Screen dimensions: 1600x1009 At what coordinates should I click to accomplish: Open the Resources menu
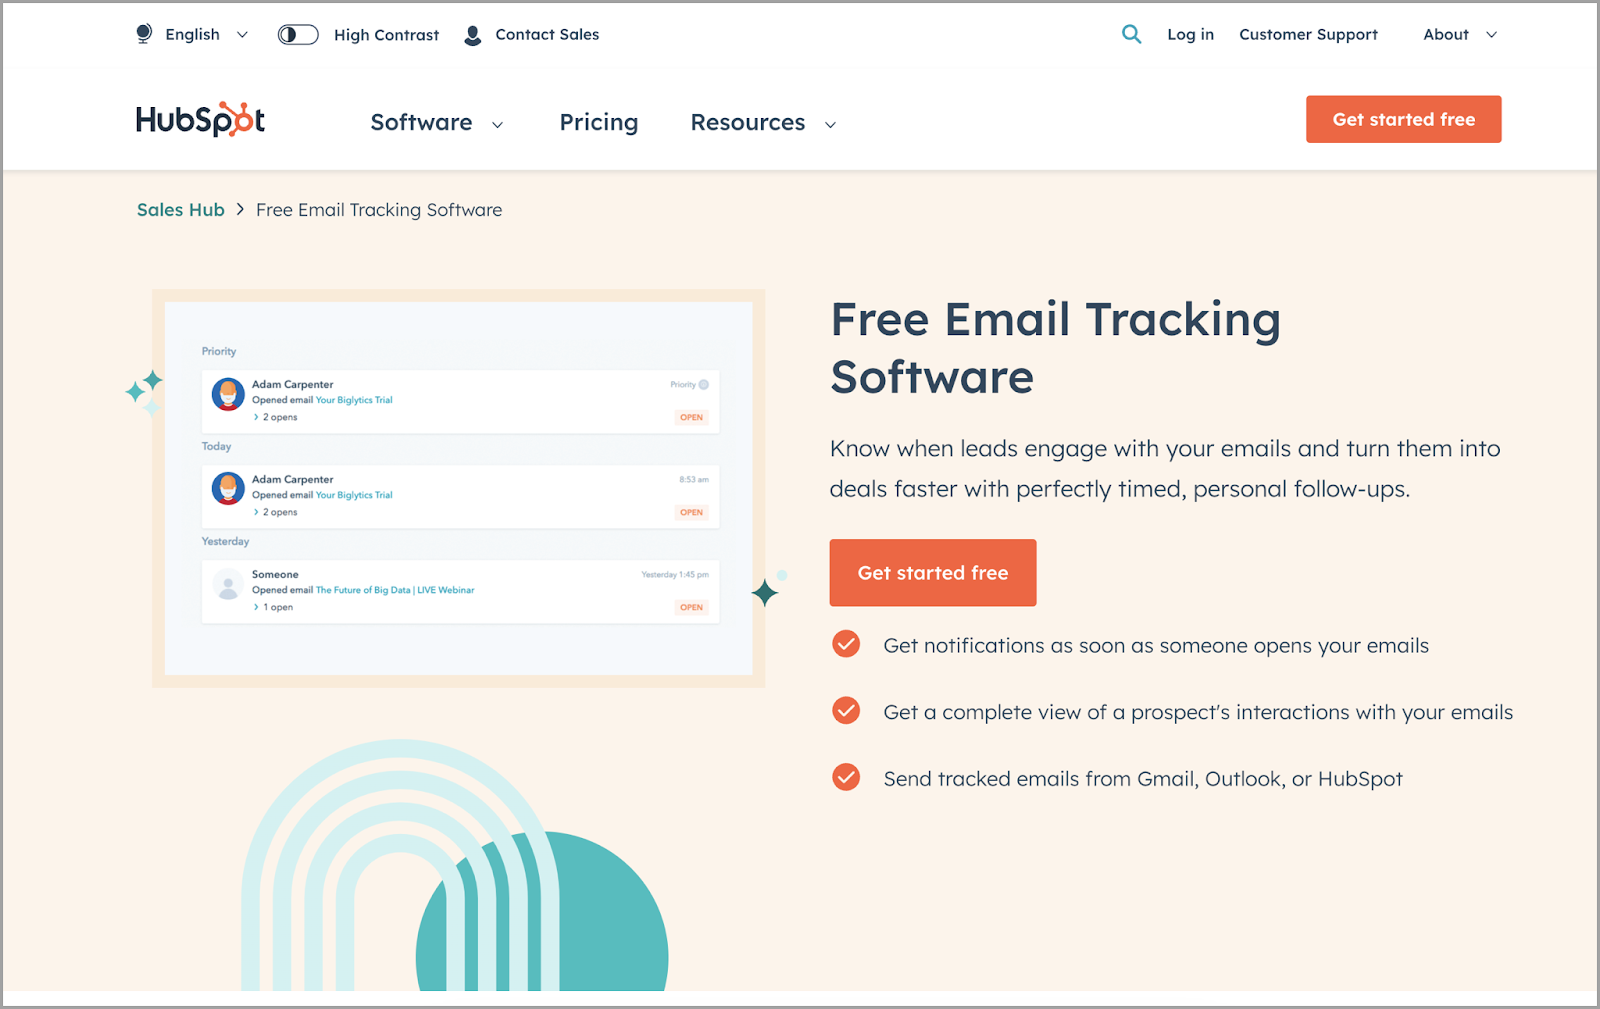[x=748, y=122]
